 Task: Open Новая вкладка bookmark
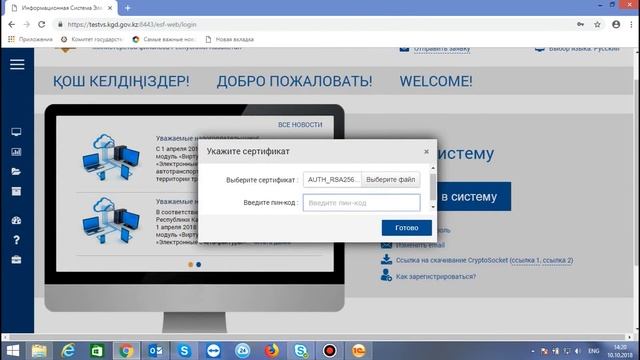click(230, 39)
